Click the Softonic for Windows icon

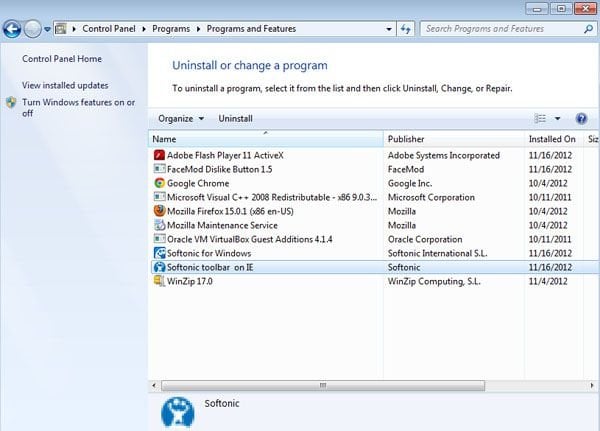pos(159,253)
